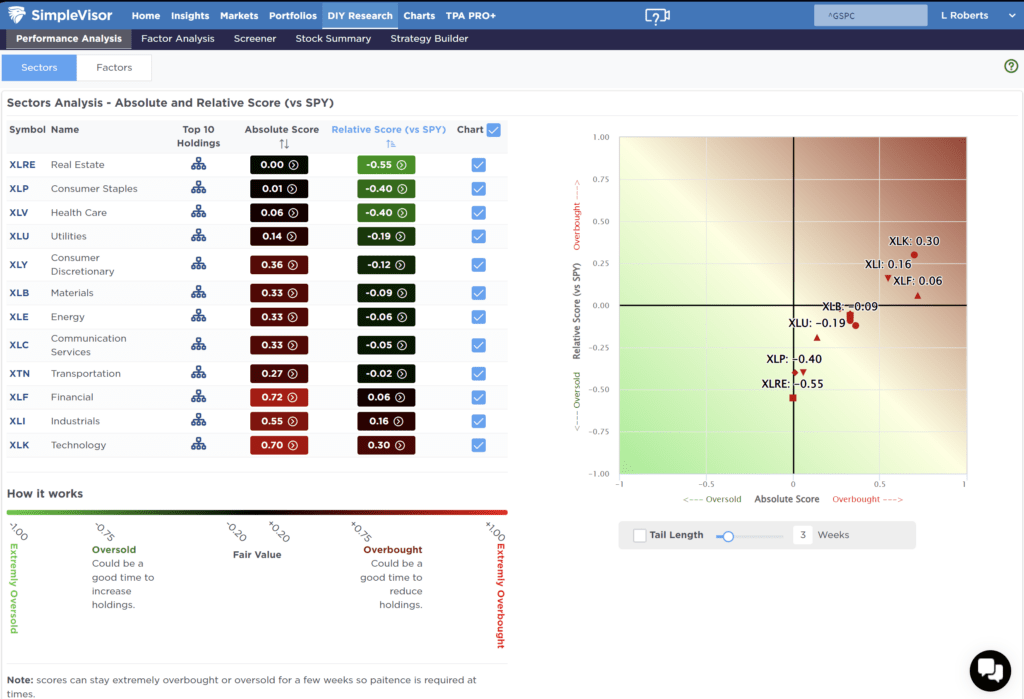The height and width of the screenshot is (699, 1024).
Task: Uncheck the chart checkbox for Utilities
Action: [478, 237]
